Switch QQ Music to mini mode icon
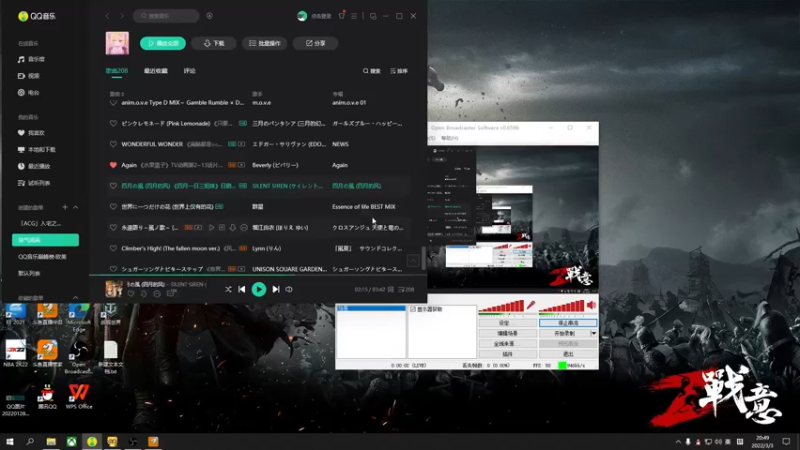800x450 pixels. pyautogui.click(x=373, y=16)
